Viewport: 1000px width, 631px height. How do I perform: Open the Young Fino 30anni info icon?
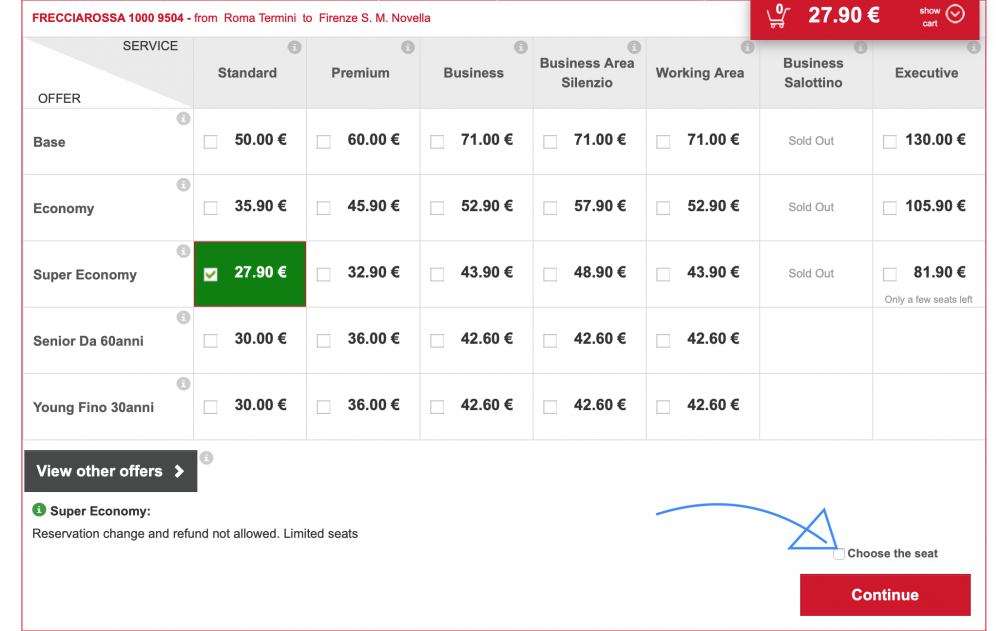(x=183, y=384)
